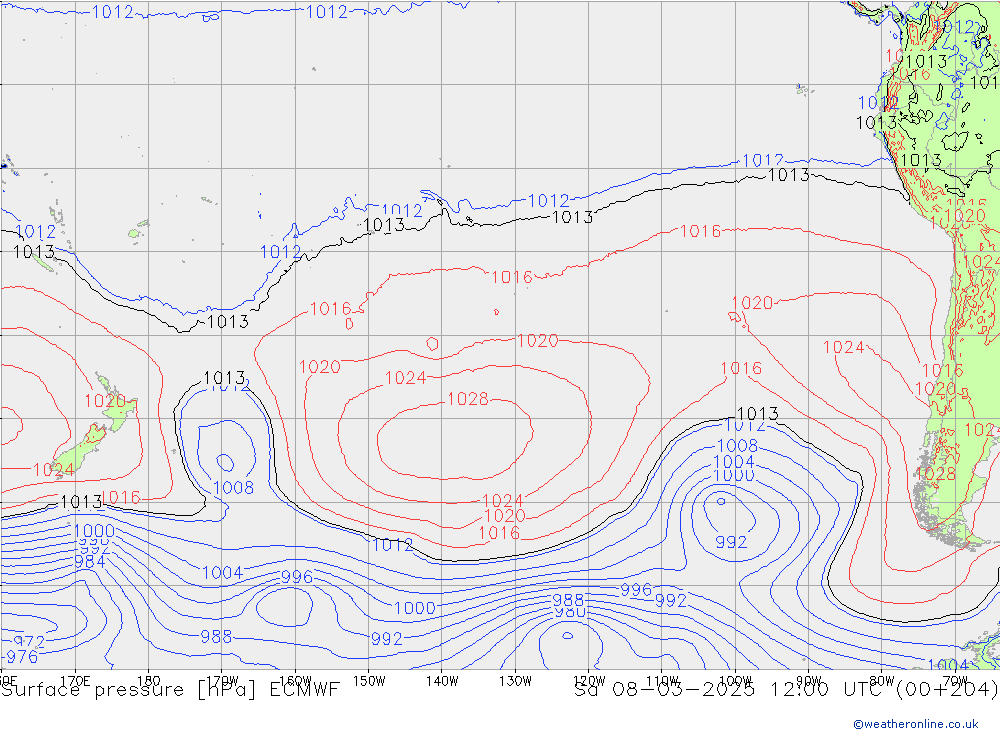
Task: Click the 996 label above the closed low near 160W
Action: coord(297,577)
